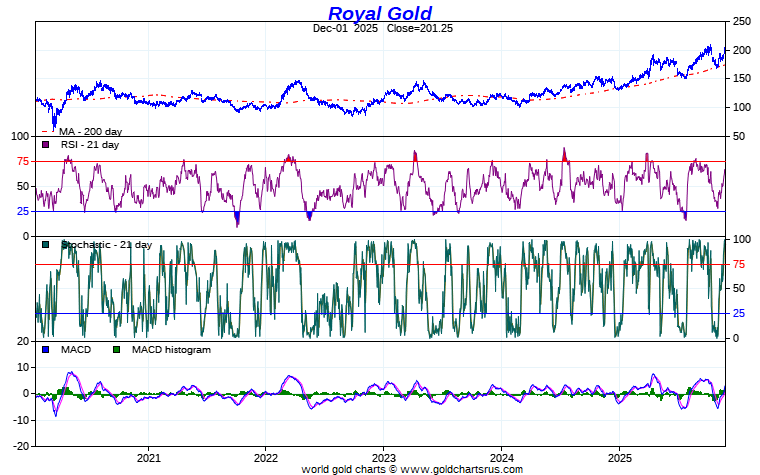The width and height of the screenshot is (760, 475).
Task: Click the 2021 year label on x-axis
Action: point(148,456)
